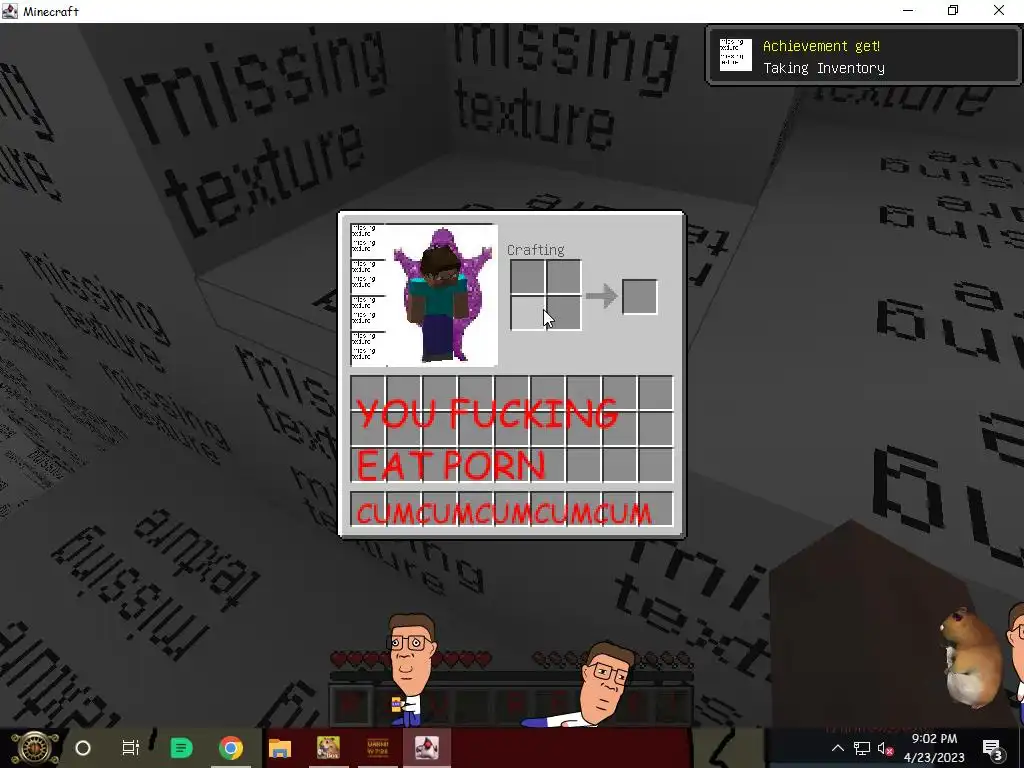1024x768 pixels.
Task: Click the Taking Inventory achievement icon
Action: [x=735, y=55]
